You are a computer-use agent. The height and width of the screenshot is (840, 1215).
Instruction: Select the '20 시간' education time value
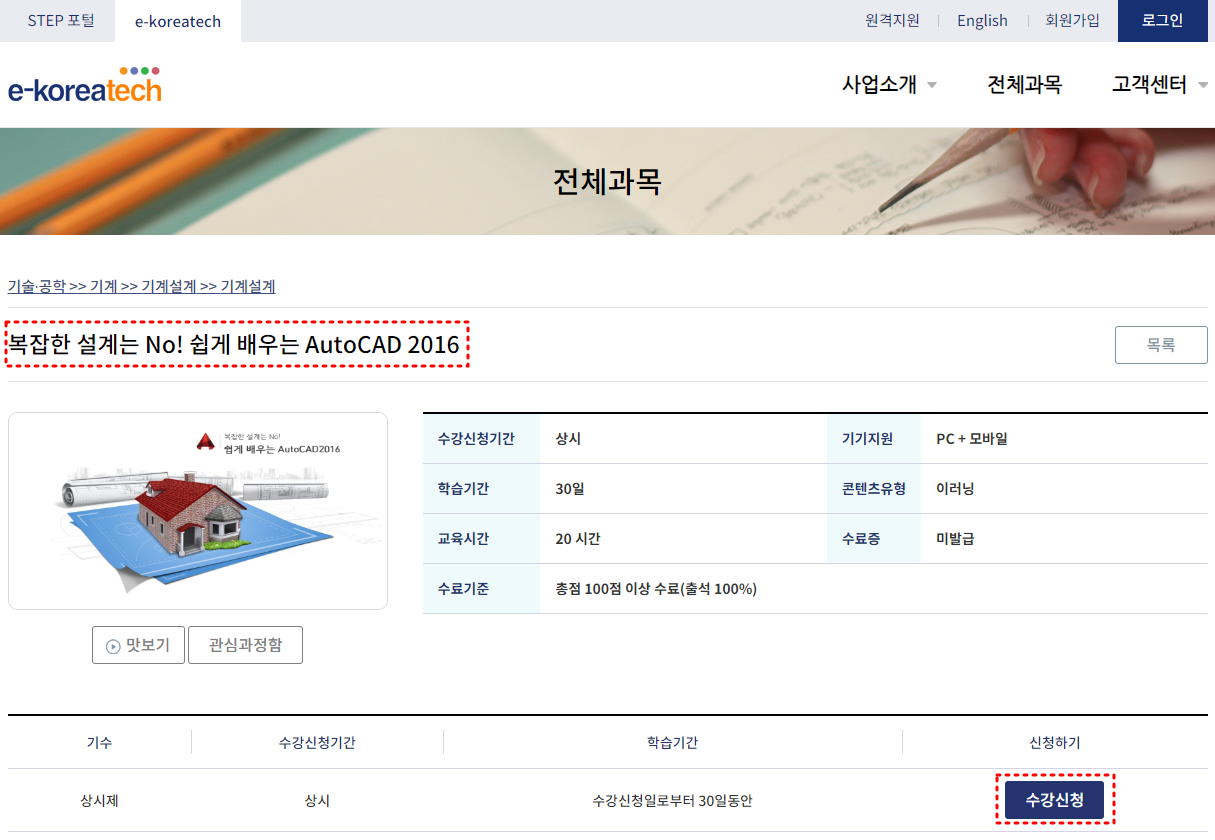pos(578,539)
